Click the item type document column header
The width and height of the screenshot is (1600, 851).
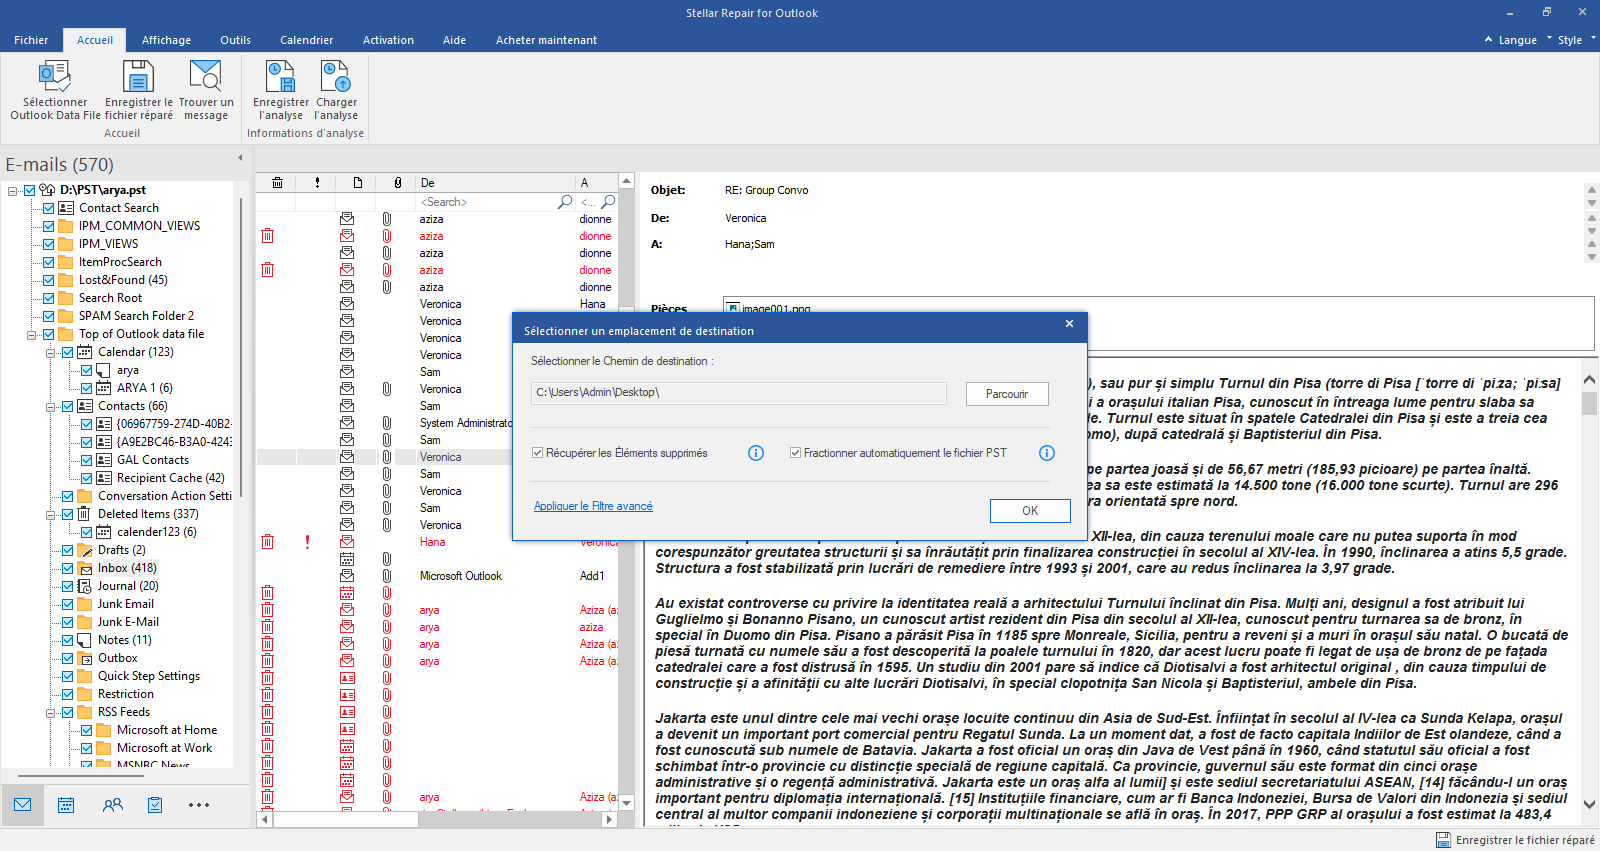[x=357, y=183]
